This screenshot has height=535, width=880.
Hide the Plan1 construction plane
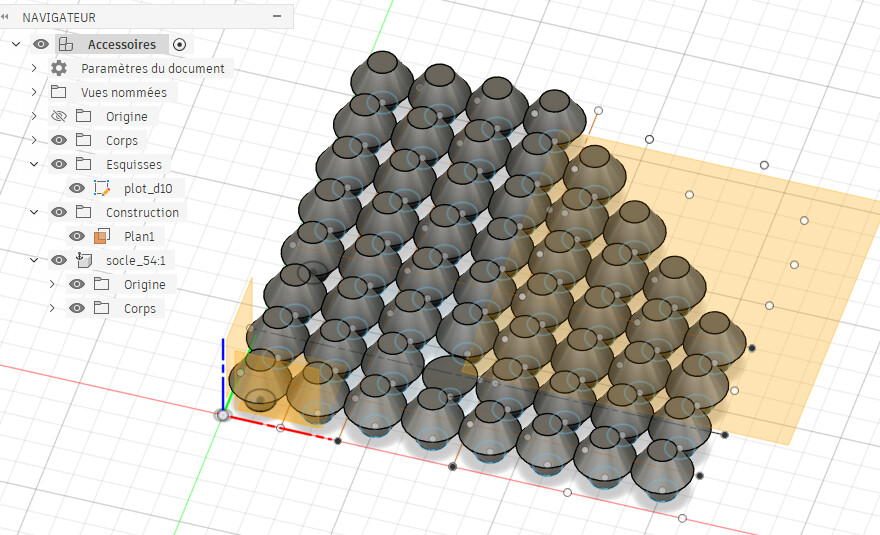[x=77, y=236]
